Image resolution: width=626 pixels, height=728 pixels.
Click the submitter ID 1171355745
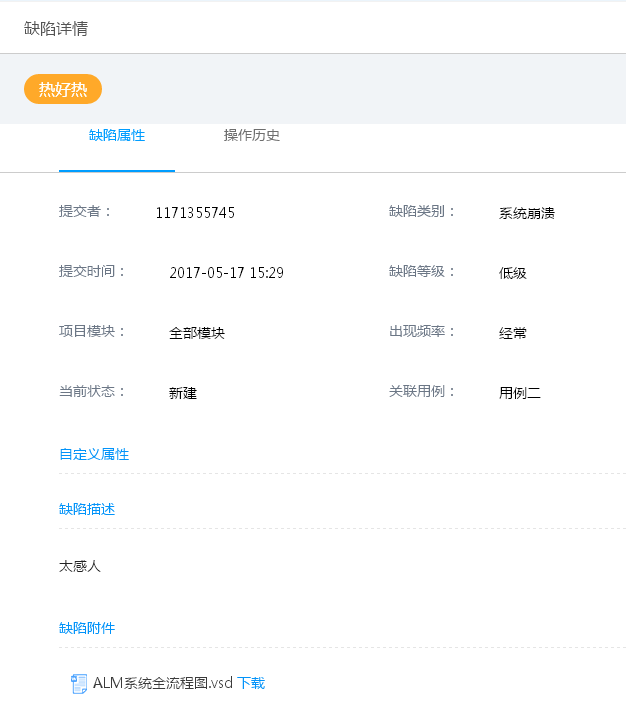tap(195, 213)
